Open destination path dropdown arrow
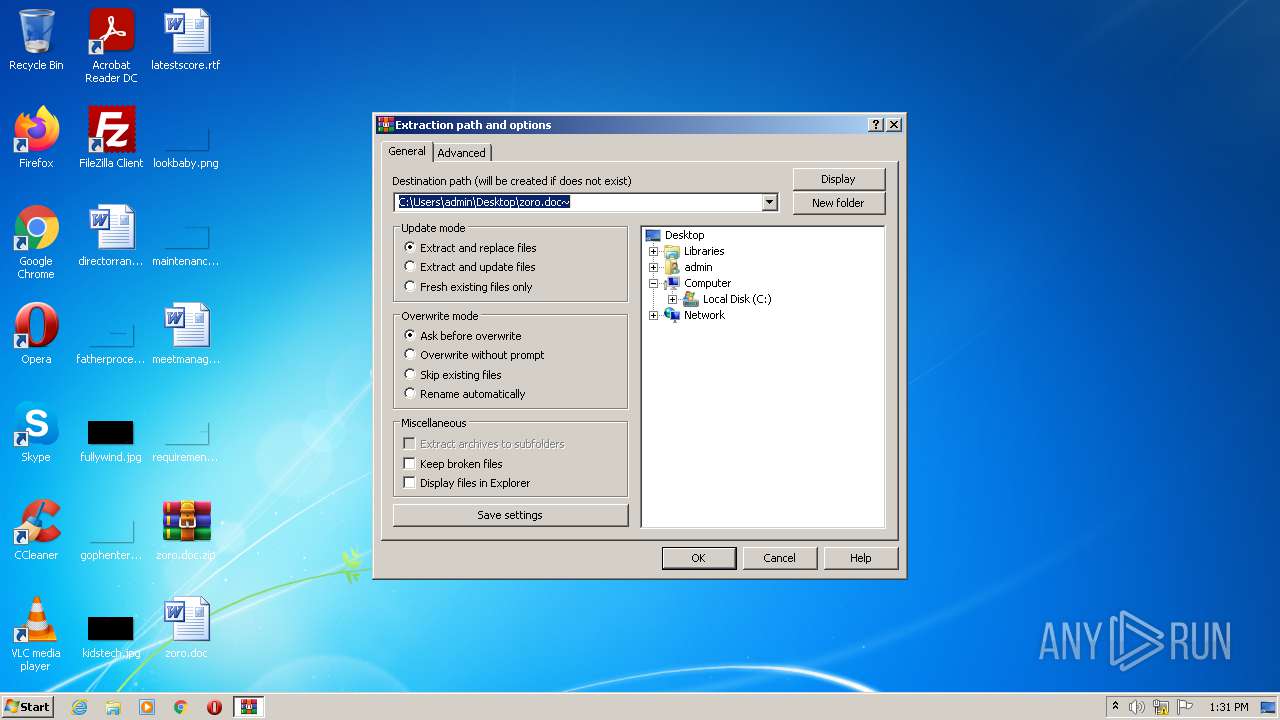The height and width of the screenshot is (720, 1280). (x=769, y=203)
